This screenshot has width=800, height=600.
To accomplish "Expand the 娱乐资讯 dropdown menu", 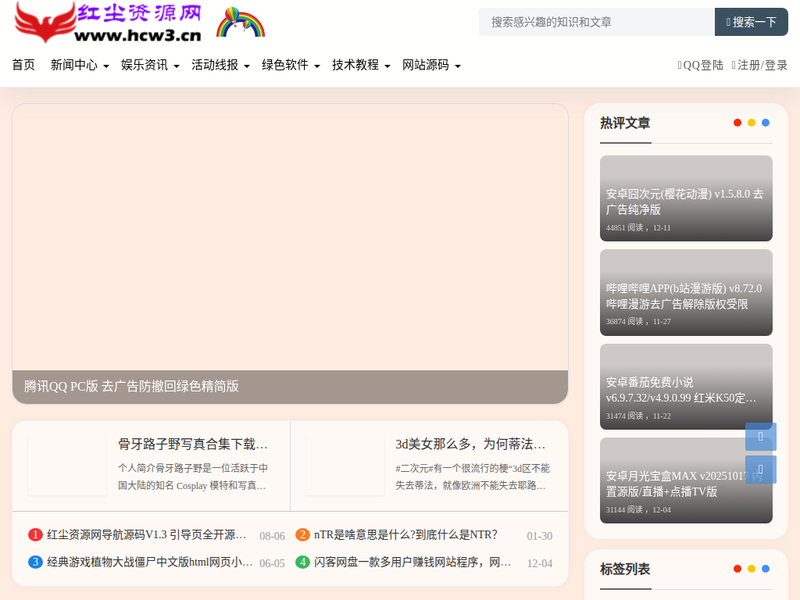I will tap(150, 65).
